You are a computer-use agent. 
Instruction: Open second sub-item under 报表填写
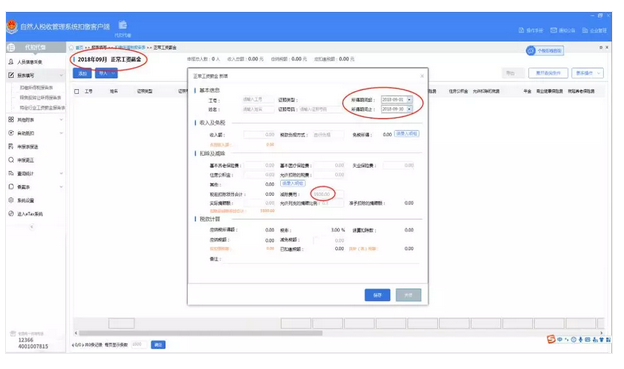coord(41,98)
